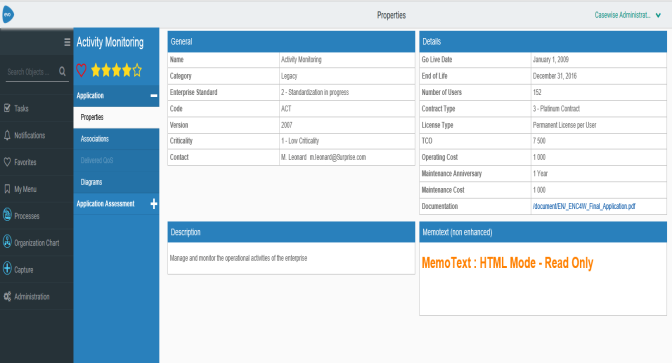Open Processes in the sidebar
The width and height of the screenshot is (672, 363).
(36, 216)
